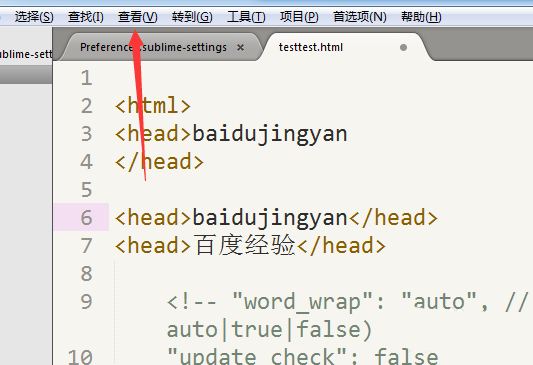Image resolution: width=533 pixels, height=365 pixels.
Task: Close the Preferences.sublime-settings tab
Action: [x=240, y=48]
